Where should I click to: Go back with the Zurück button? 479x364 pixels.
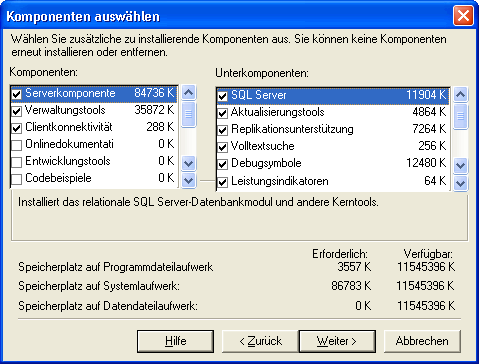(x=260, y=341)
